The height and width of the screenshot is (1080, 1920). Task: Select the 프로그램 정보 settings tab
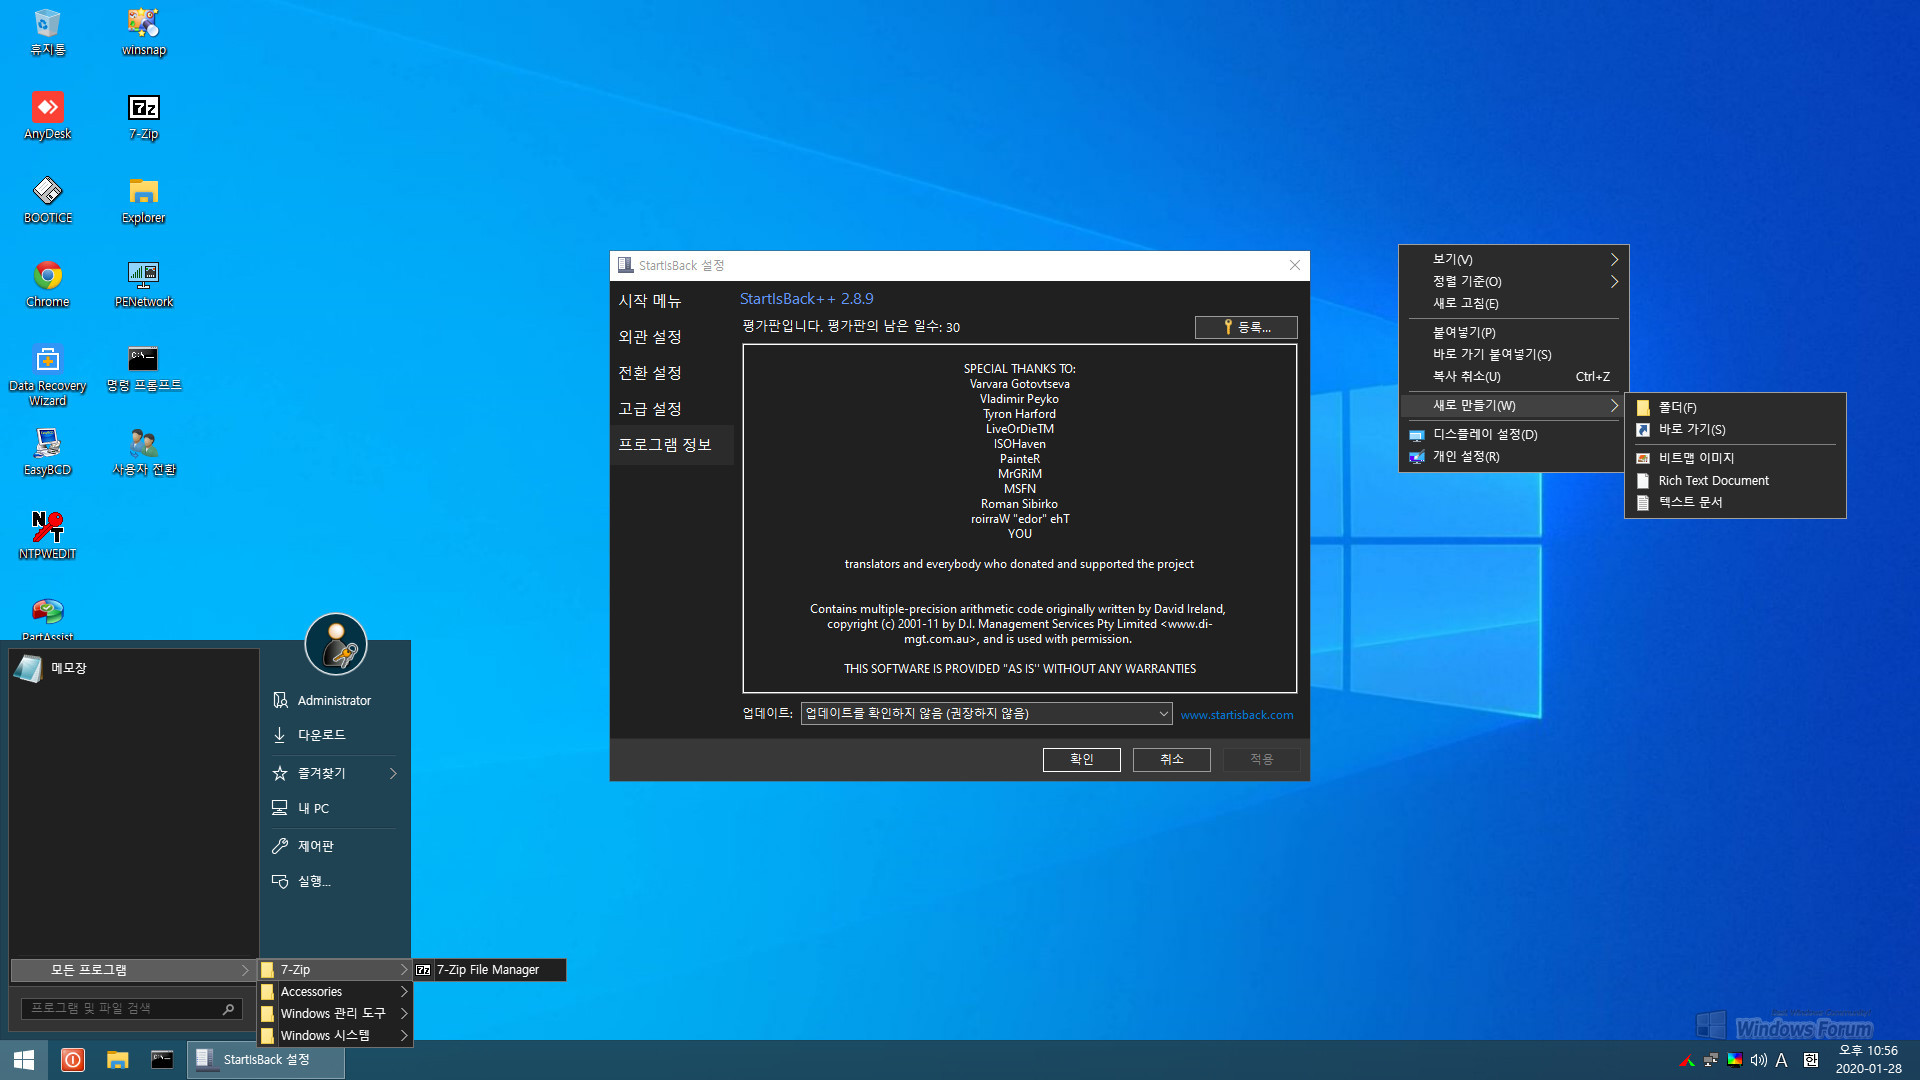coord(672,445)
